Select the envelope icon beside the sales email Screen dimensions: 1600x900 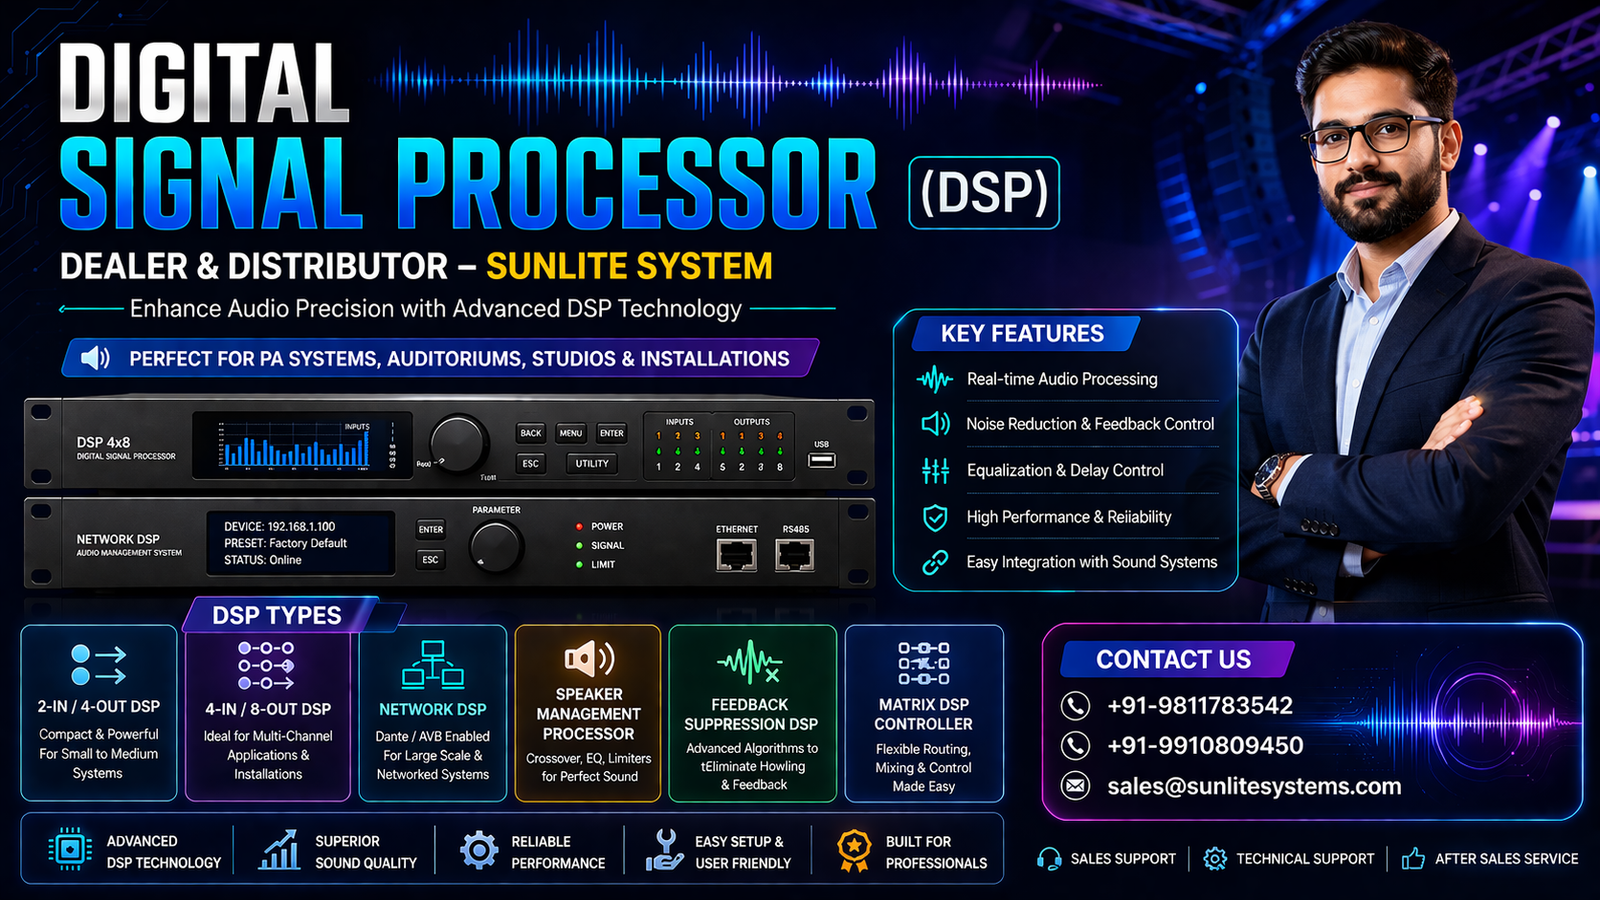[1075, 786]
